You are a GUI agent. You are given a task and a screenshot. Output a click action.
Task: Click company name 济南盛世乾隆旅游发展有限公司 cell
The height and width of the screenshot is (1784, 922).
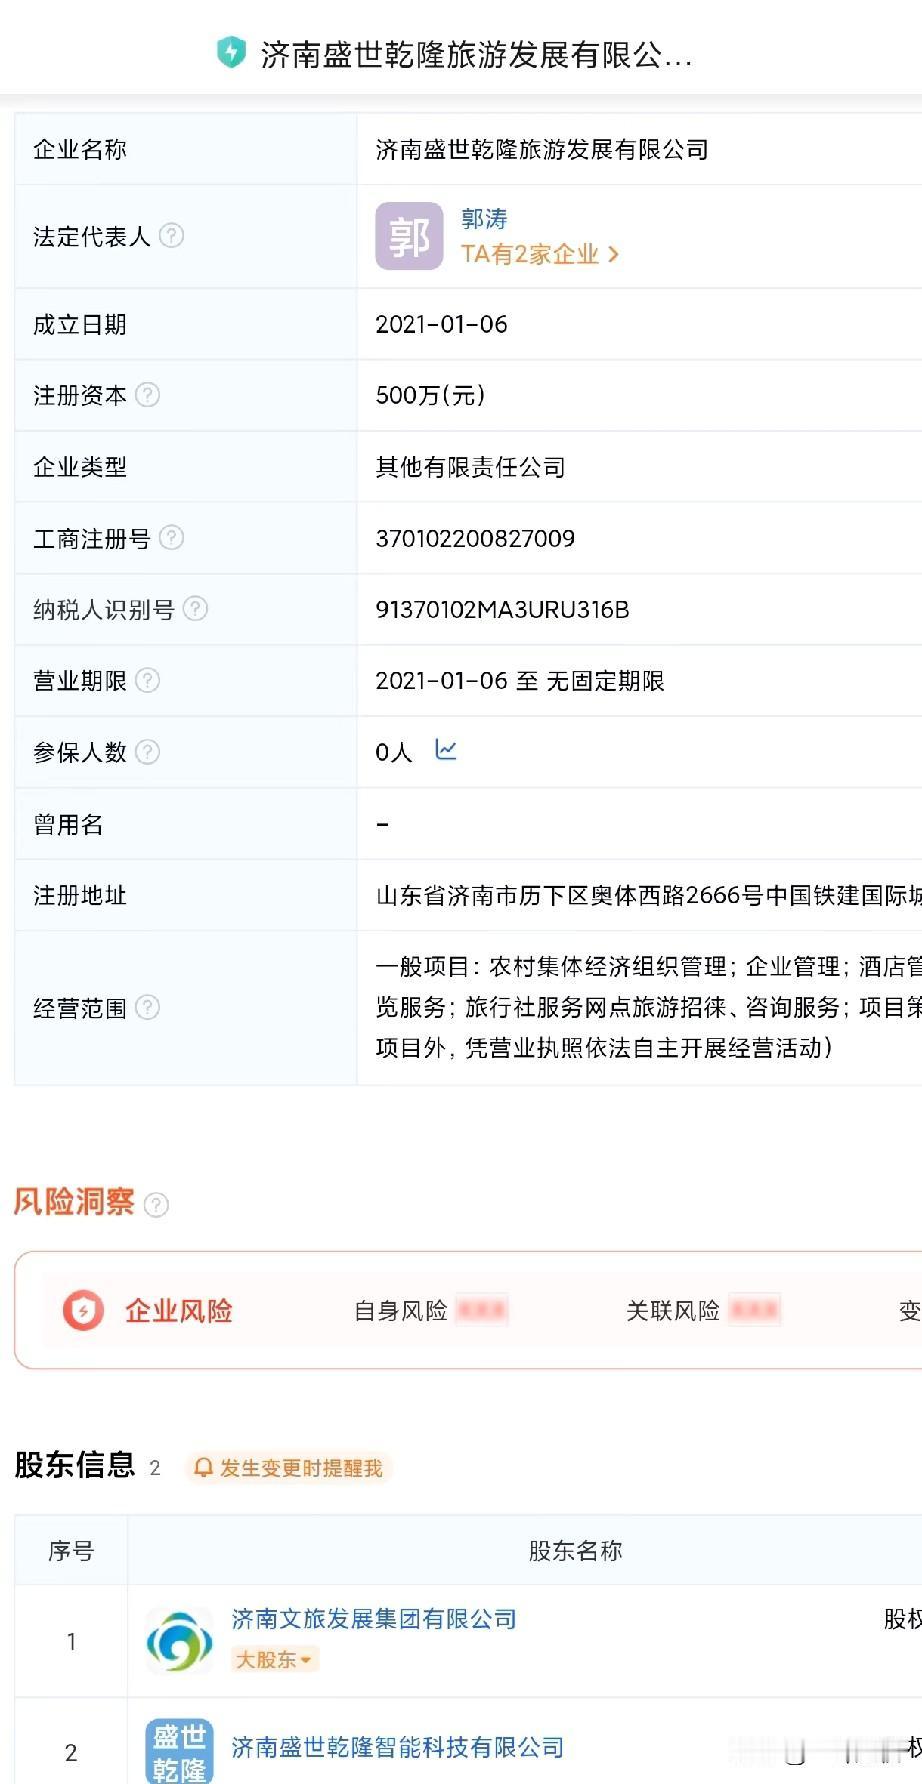coord(542,150)
